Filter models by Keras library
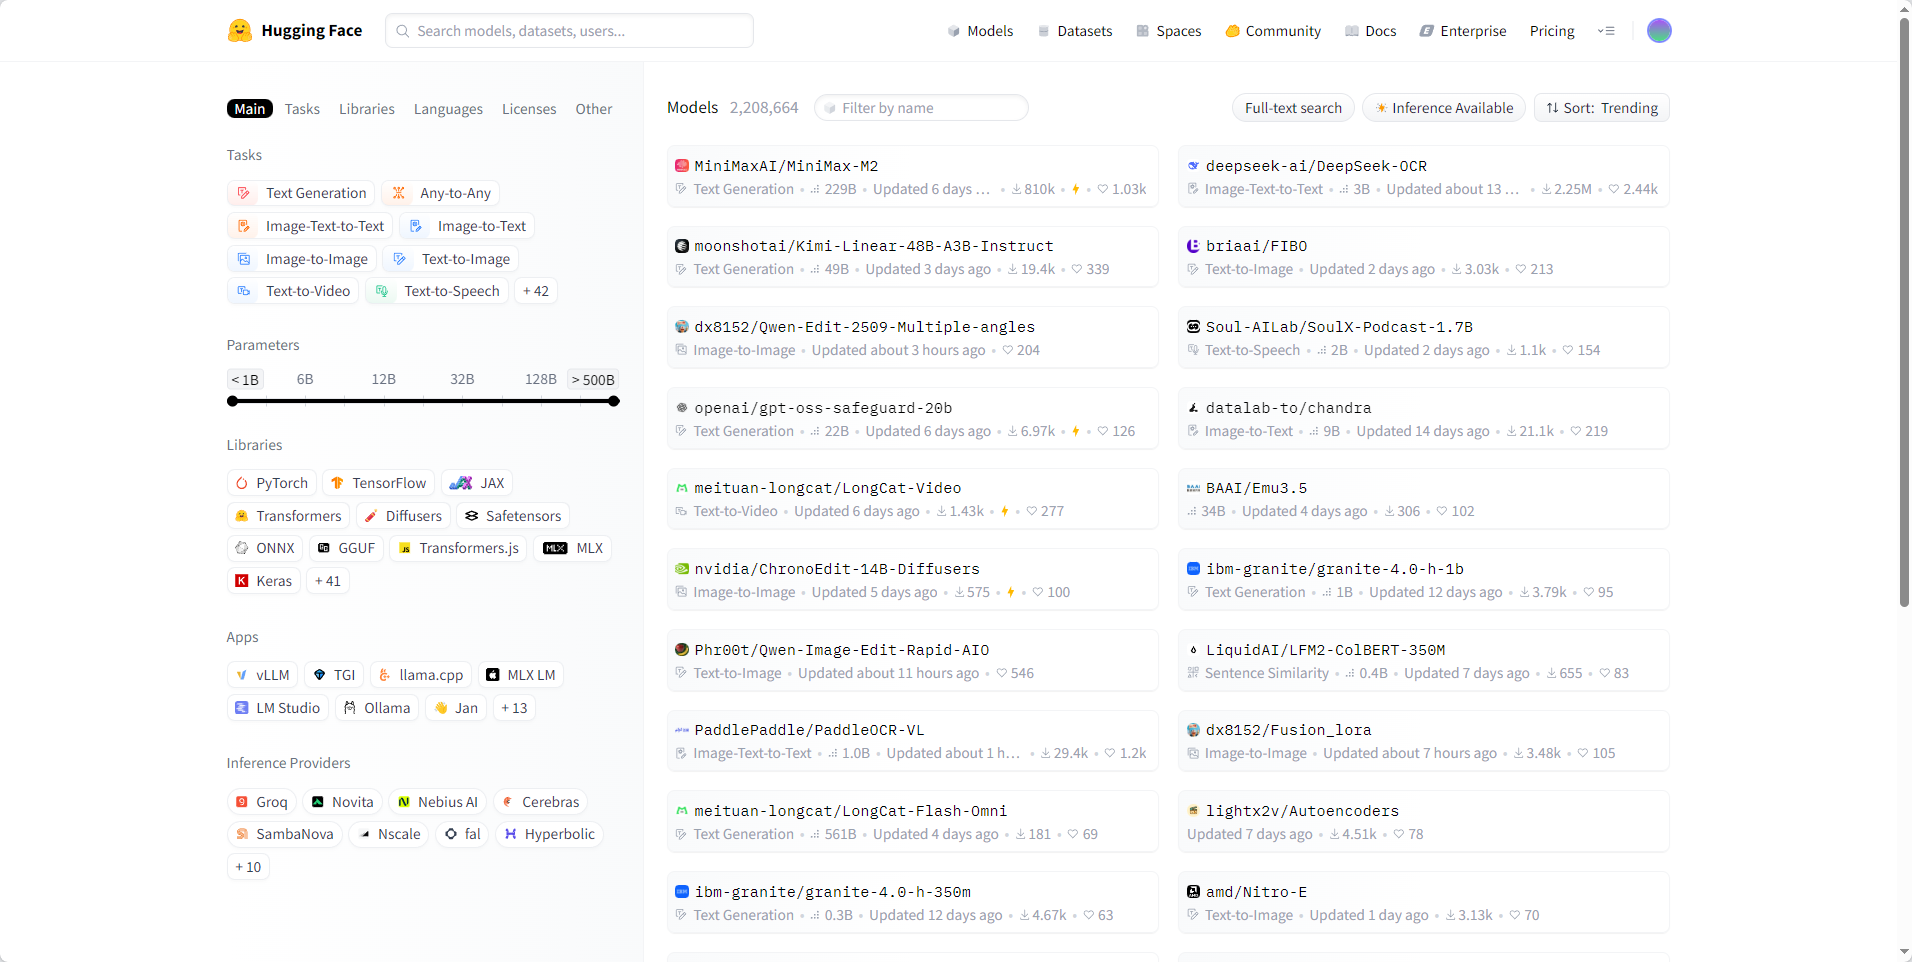The image size is (1912, 962). [264, 581]
